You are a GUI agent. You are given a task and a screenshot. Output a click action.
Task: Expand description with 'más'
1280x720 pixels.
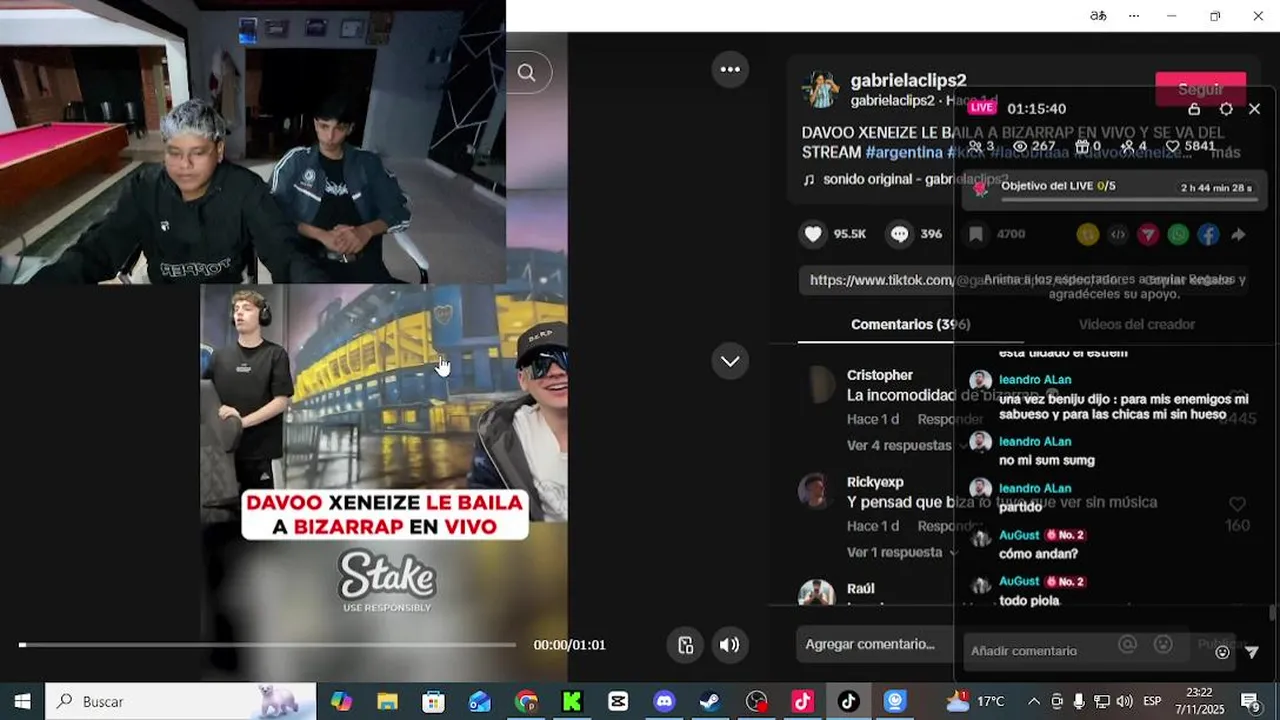[x=1225, y=152]
